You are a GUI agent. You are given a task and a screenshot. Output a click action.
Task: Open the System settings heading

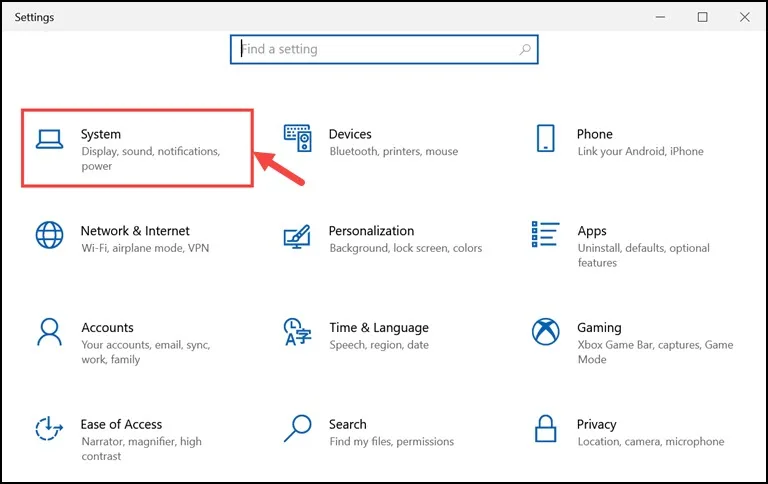click(x=101, y=134)
